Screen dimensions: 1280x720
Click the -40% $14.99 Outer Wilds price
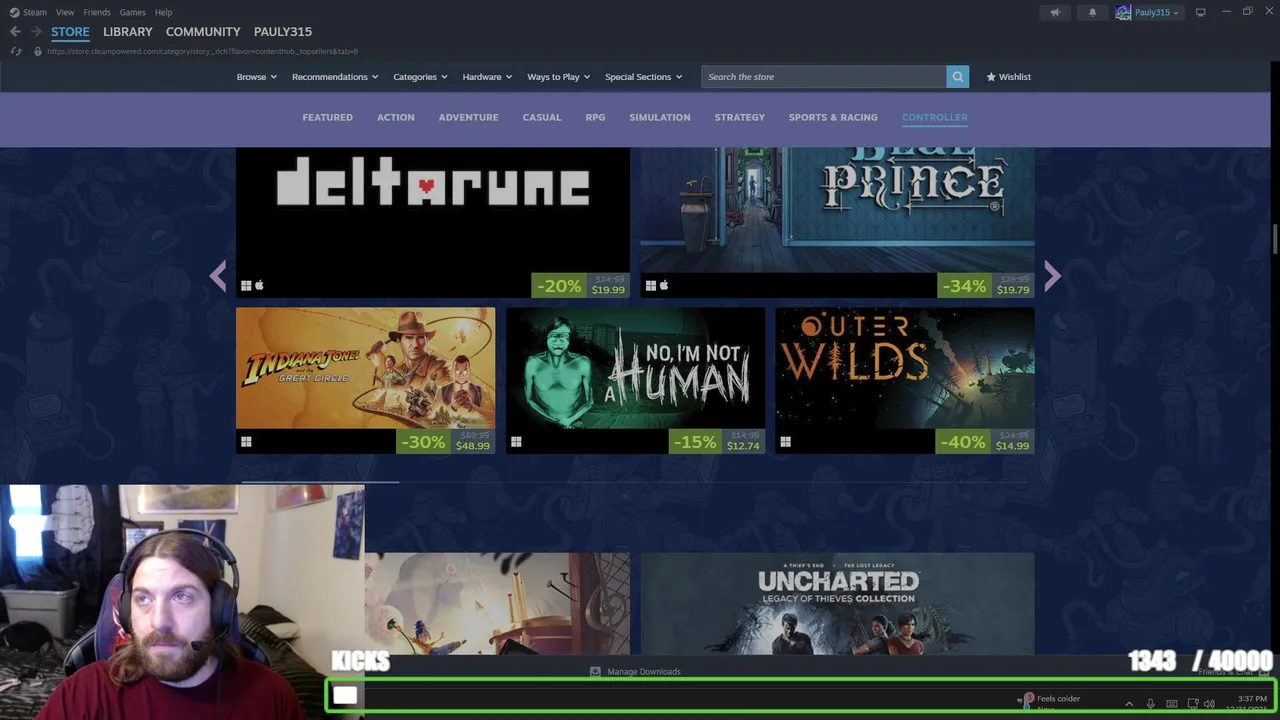point(985,442)
